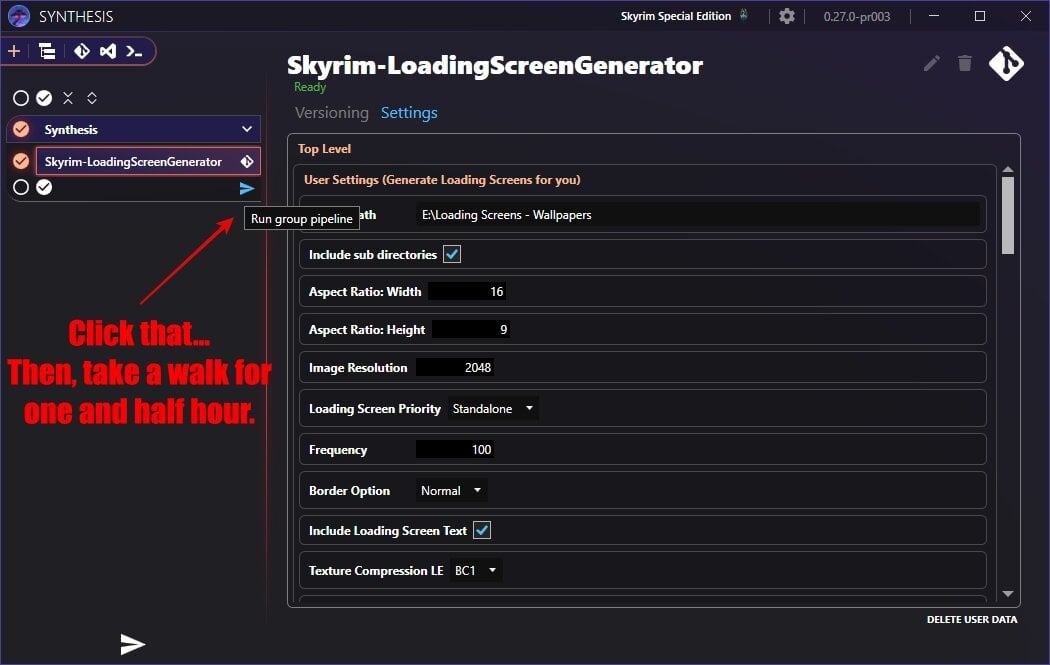Toggle the Include Loading Screen Text checkbox
Screen dimensions: 1050x665
pyautogui.click(x=482, y=530)
